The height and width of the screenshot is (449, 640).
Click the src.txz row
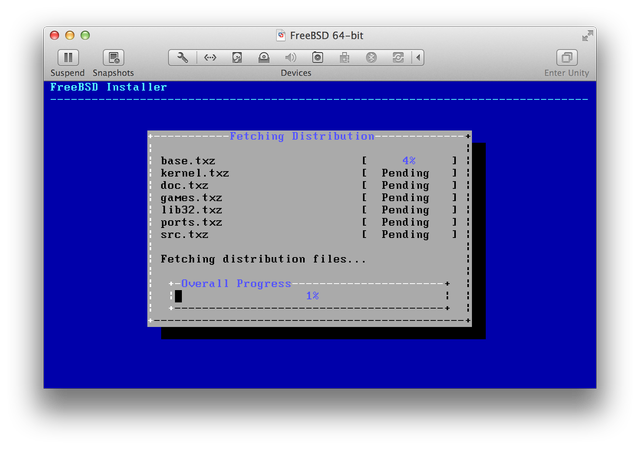coord(309,234)
